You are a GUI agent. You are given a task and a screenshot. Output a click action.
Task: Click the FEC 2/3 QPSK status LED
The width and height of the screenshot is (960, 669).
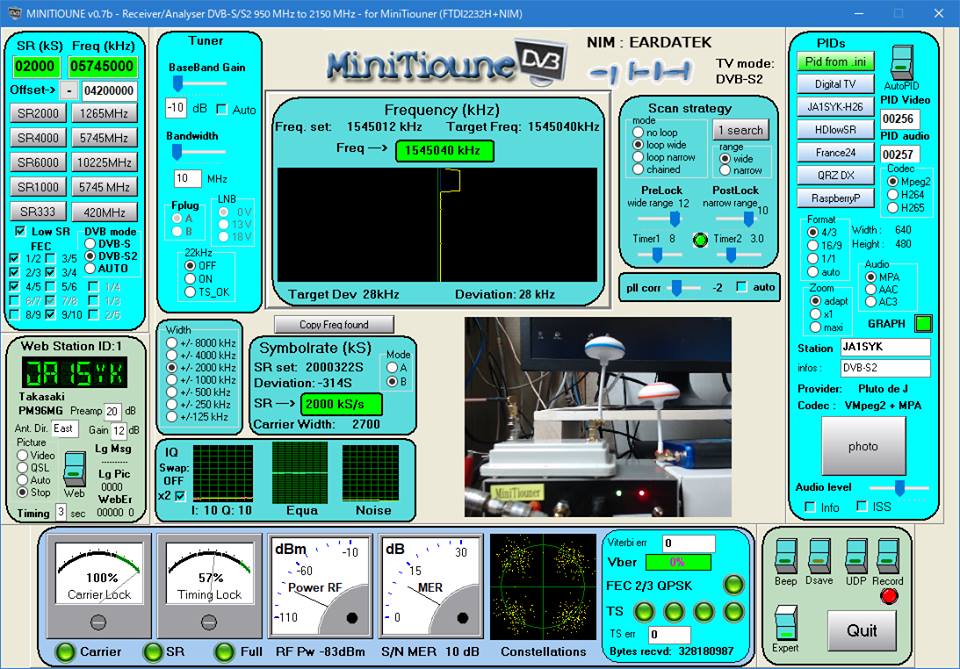pos(733,585)
